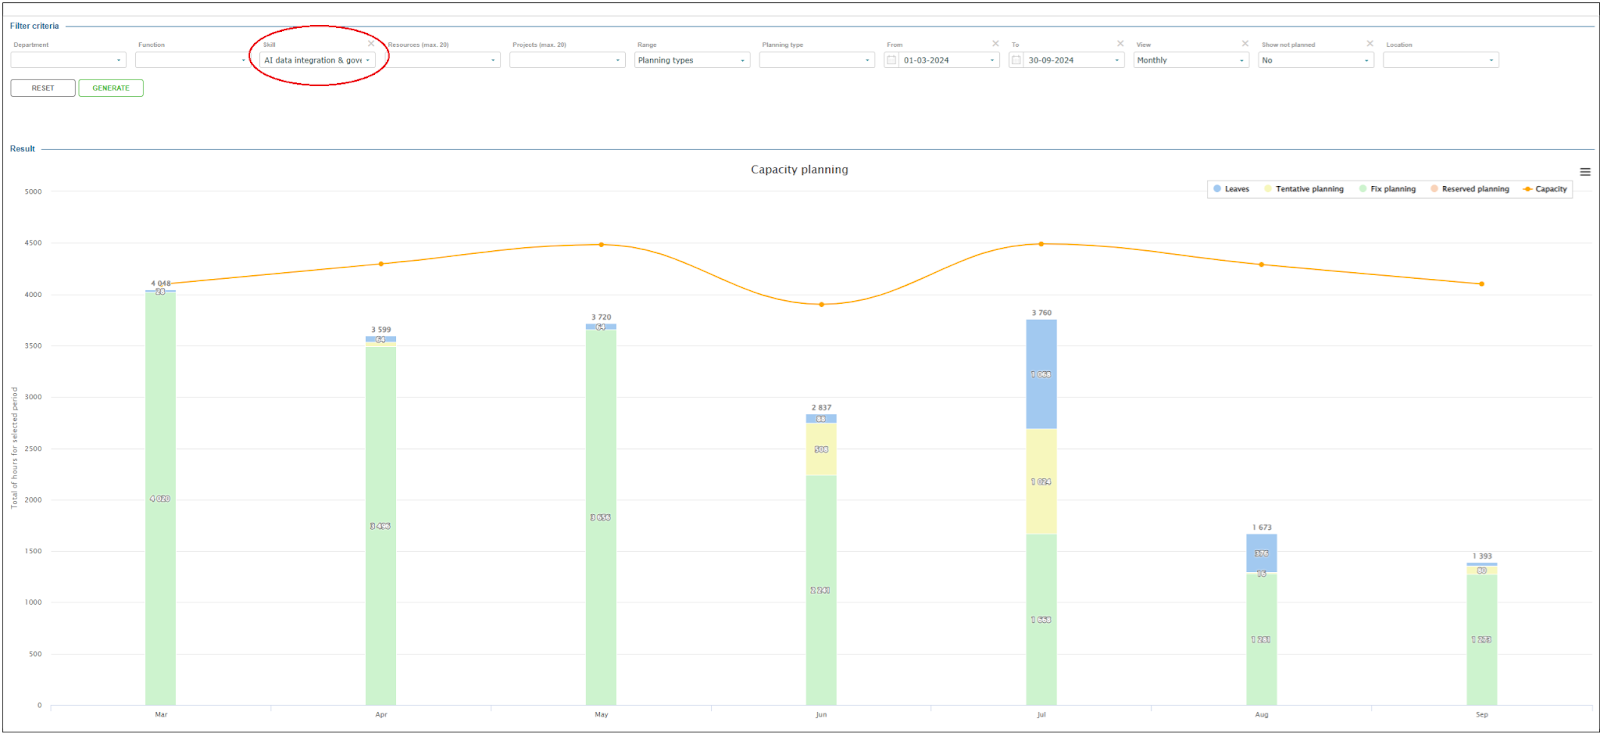
Task: Expand the Range dropdown with Planning types
Action: (x=692, y=60)
